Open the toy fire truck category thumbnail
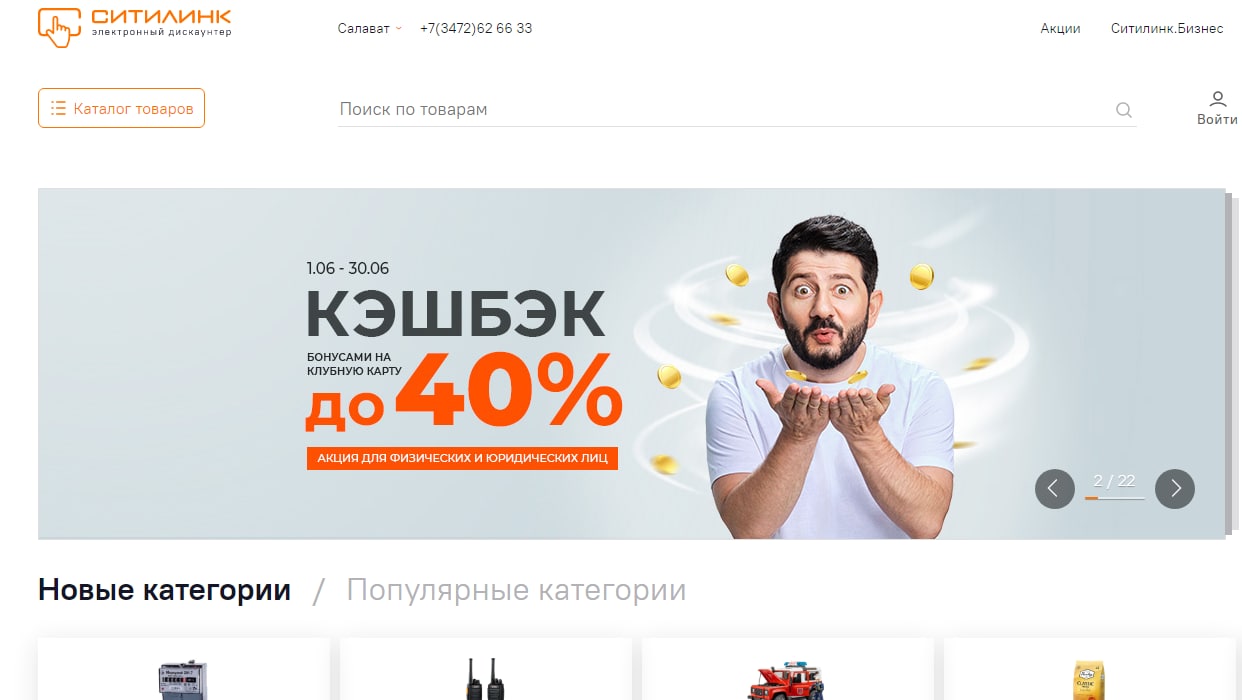Image resolution: width=1242 pixels, height=700 pixels. [x=789, y=680]
